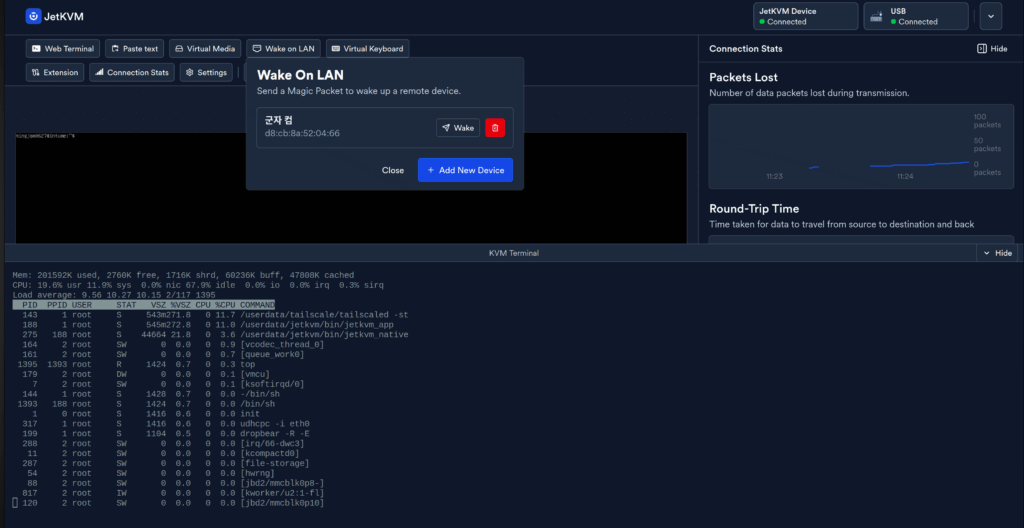Click the init process row

136,414
